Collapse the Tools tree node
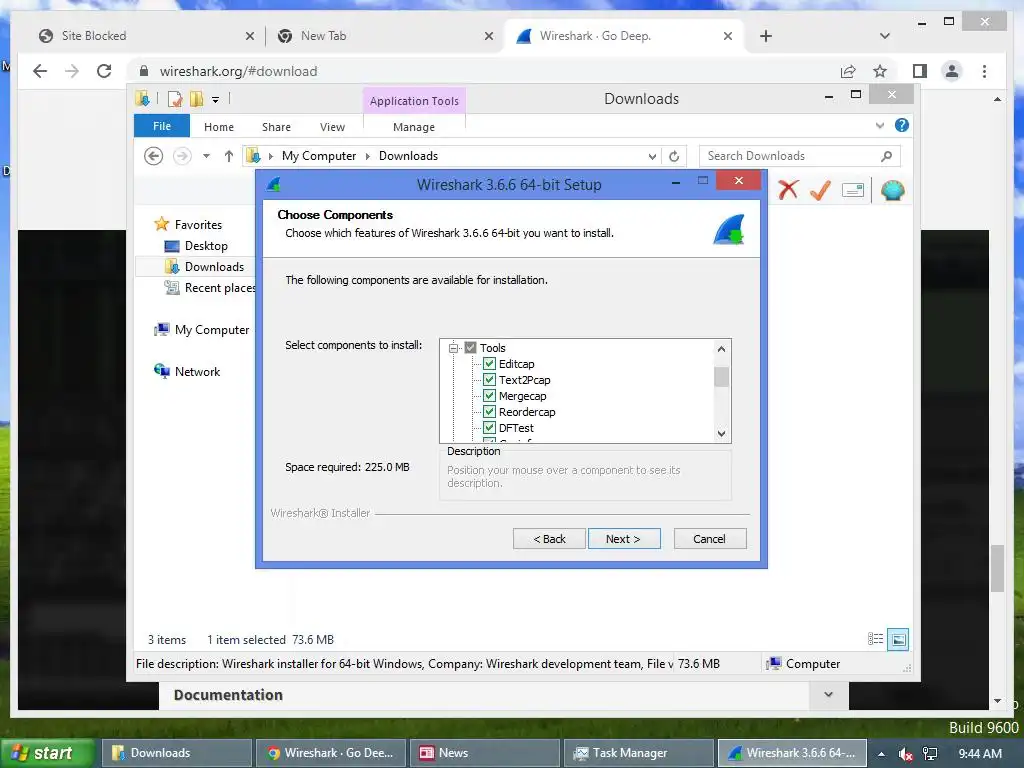The height and width of the screenshot is (768, 1024). (x=453, y=348)
